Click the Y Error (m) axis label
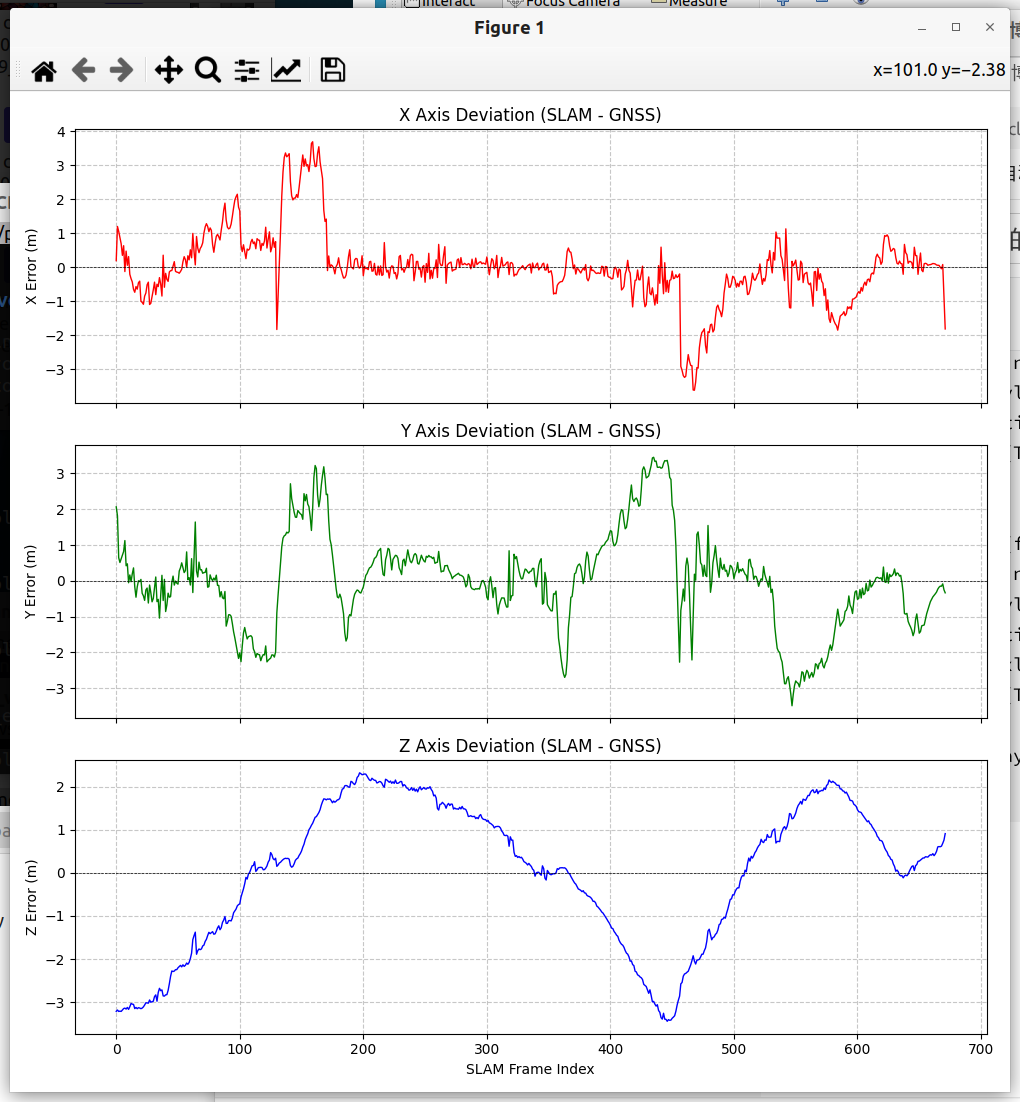The image size is (1020, 1102). coord(30,582)
